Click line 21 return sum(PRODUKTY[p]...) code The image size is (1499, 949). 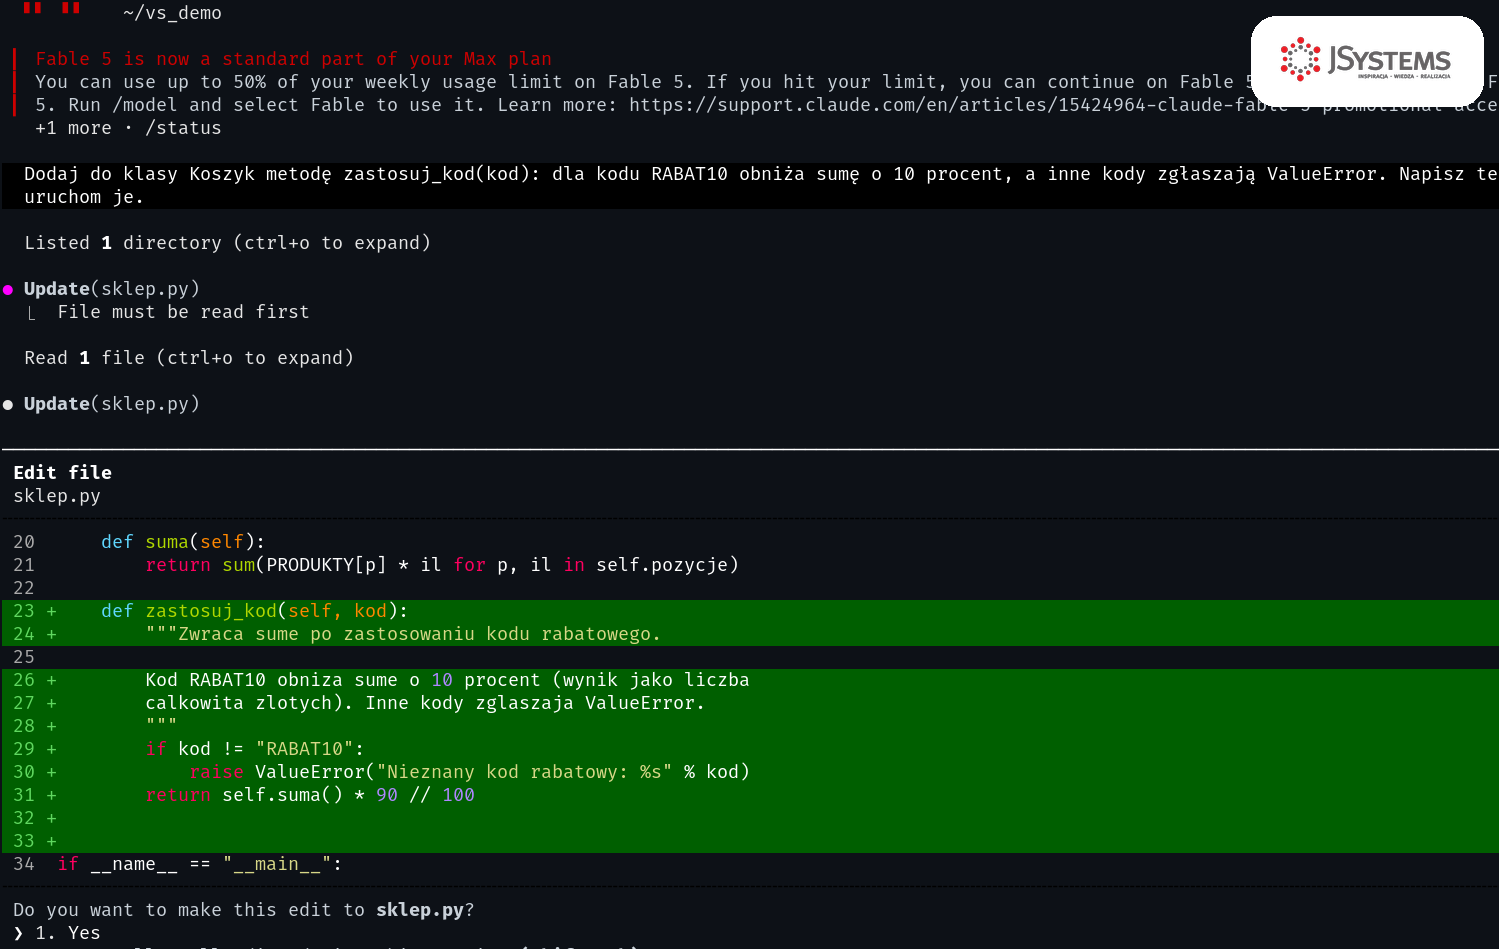442,565
